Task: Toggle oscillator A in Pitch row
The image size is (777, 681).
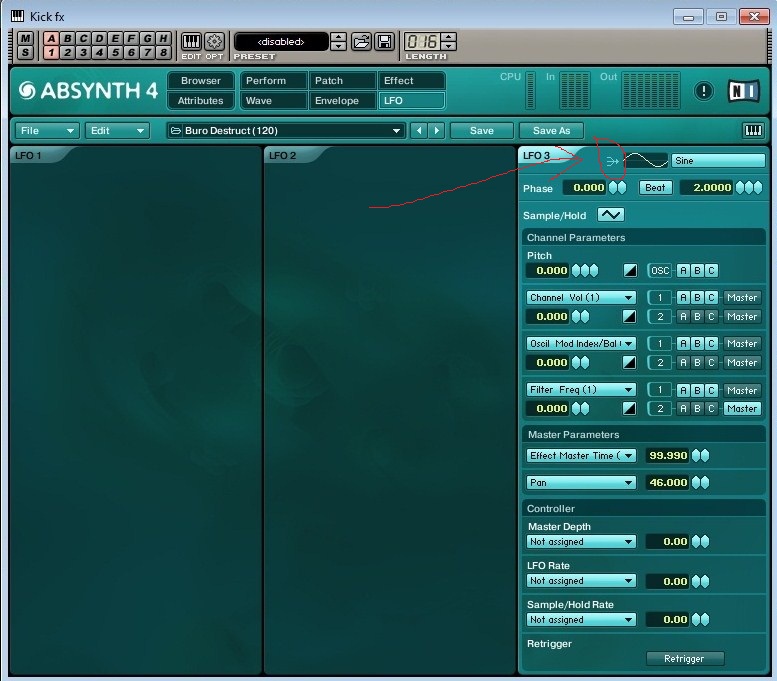Action: pos(683,271)
